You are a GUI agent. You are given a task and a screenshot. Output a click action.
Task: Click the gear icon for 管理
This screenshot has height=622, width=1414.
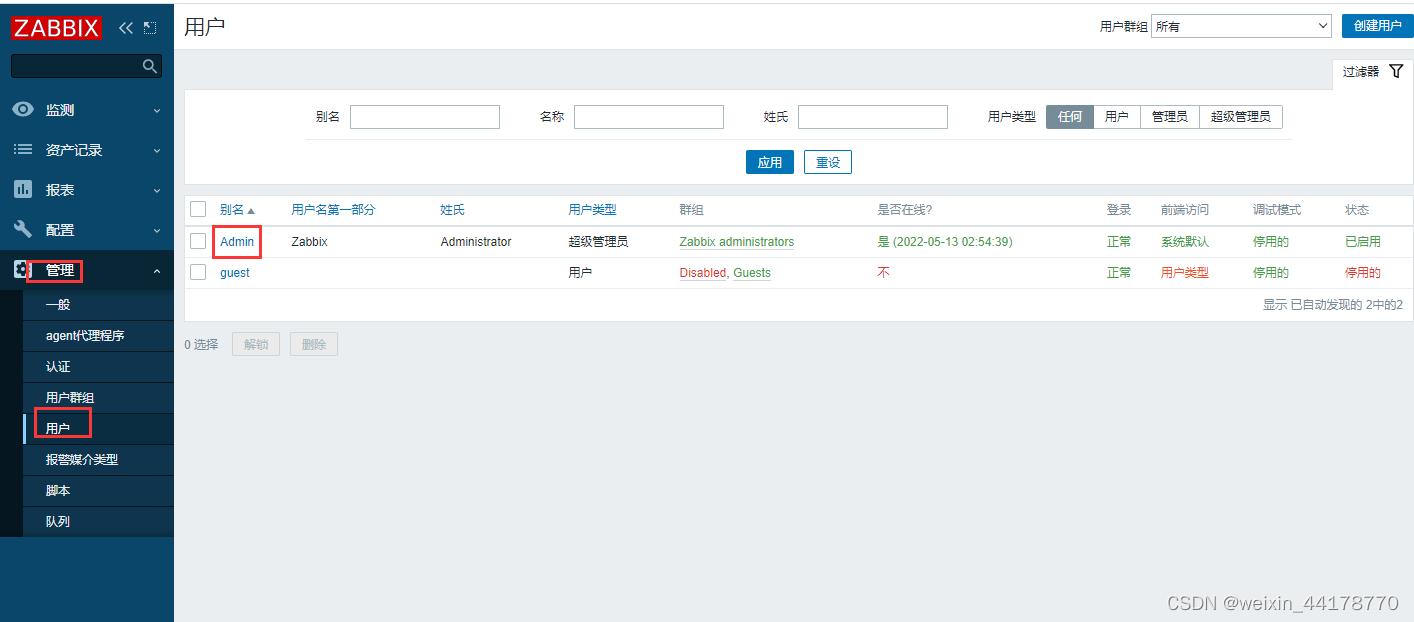20,270
